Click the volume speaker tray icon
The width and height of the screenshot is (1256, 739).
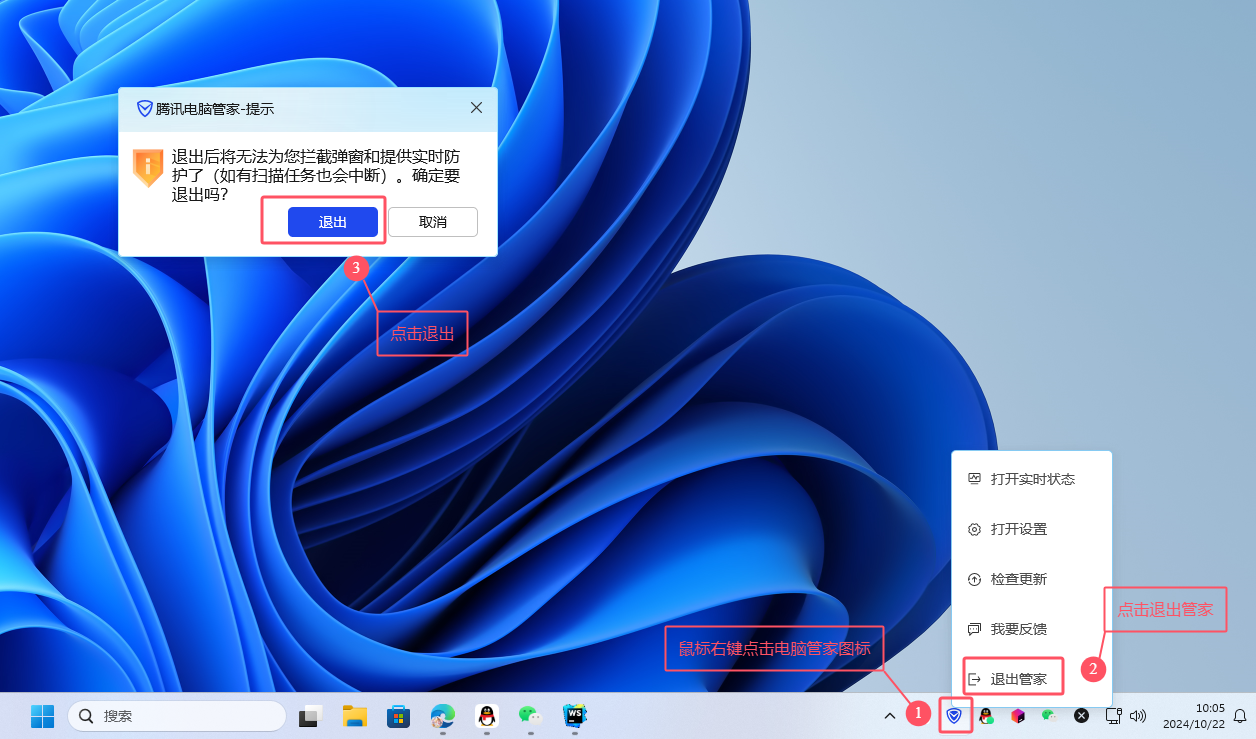1137,716
